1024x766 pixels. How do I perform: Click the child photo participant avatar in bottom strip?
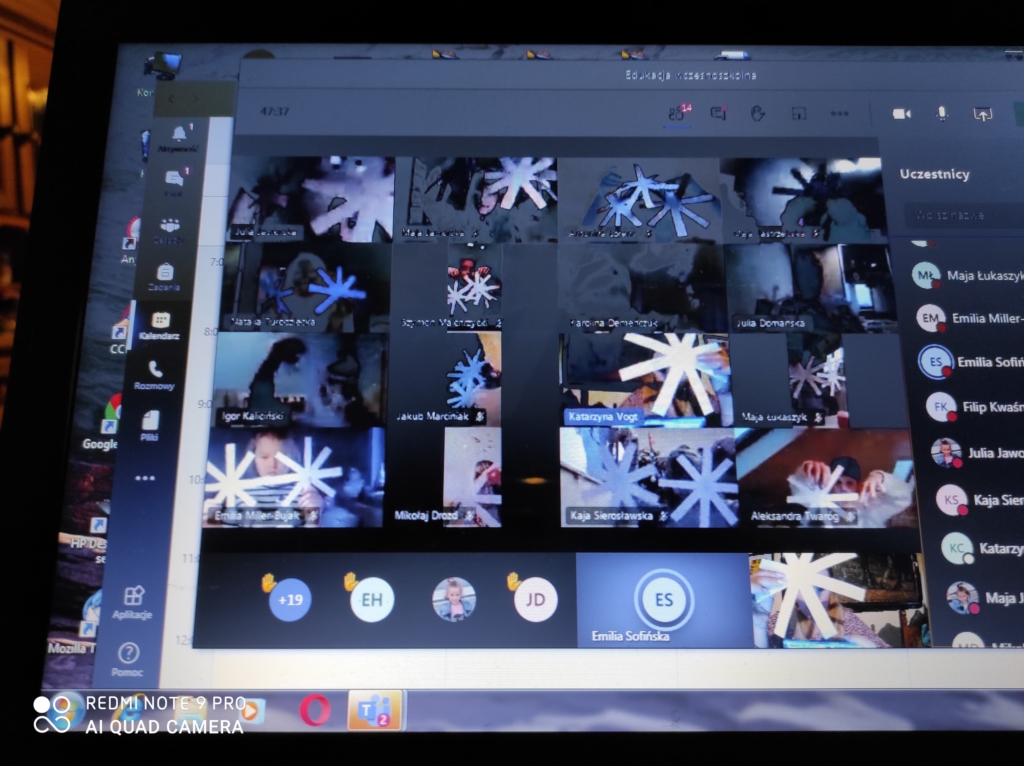click(x=454, y=599)
